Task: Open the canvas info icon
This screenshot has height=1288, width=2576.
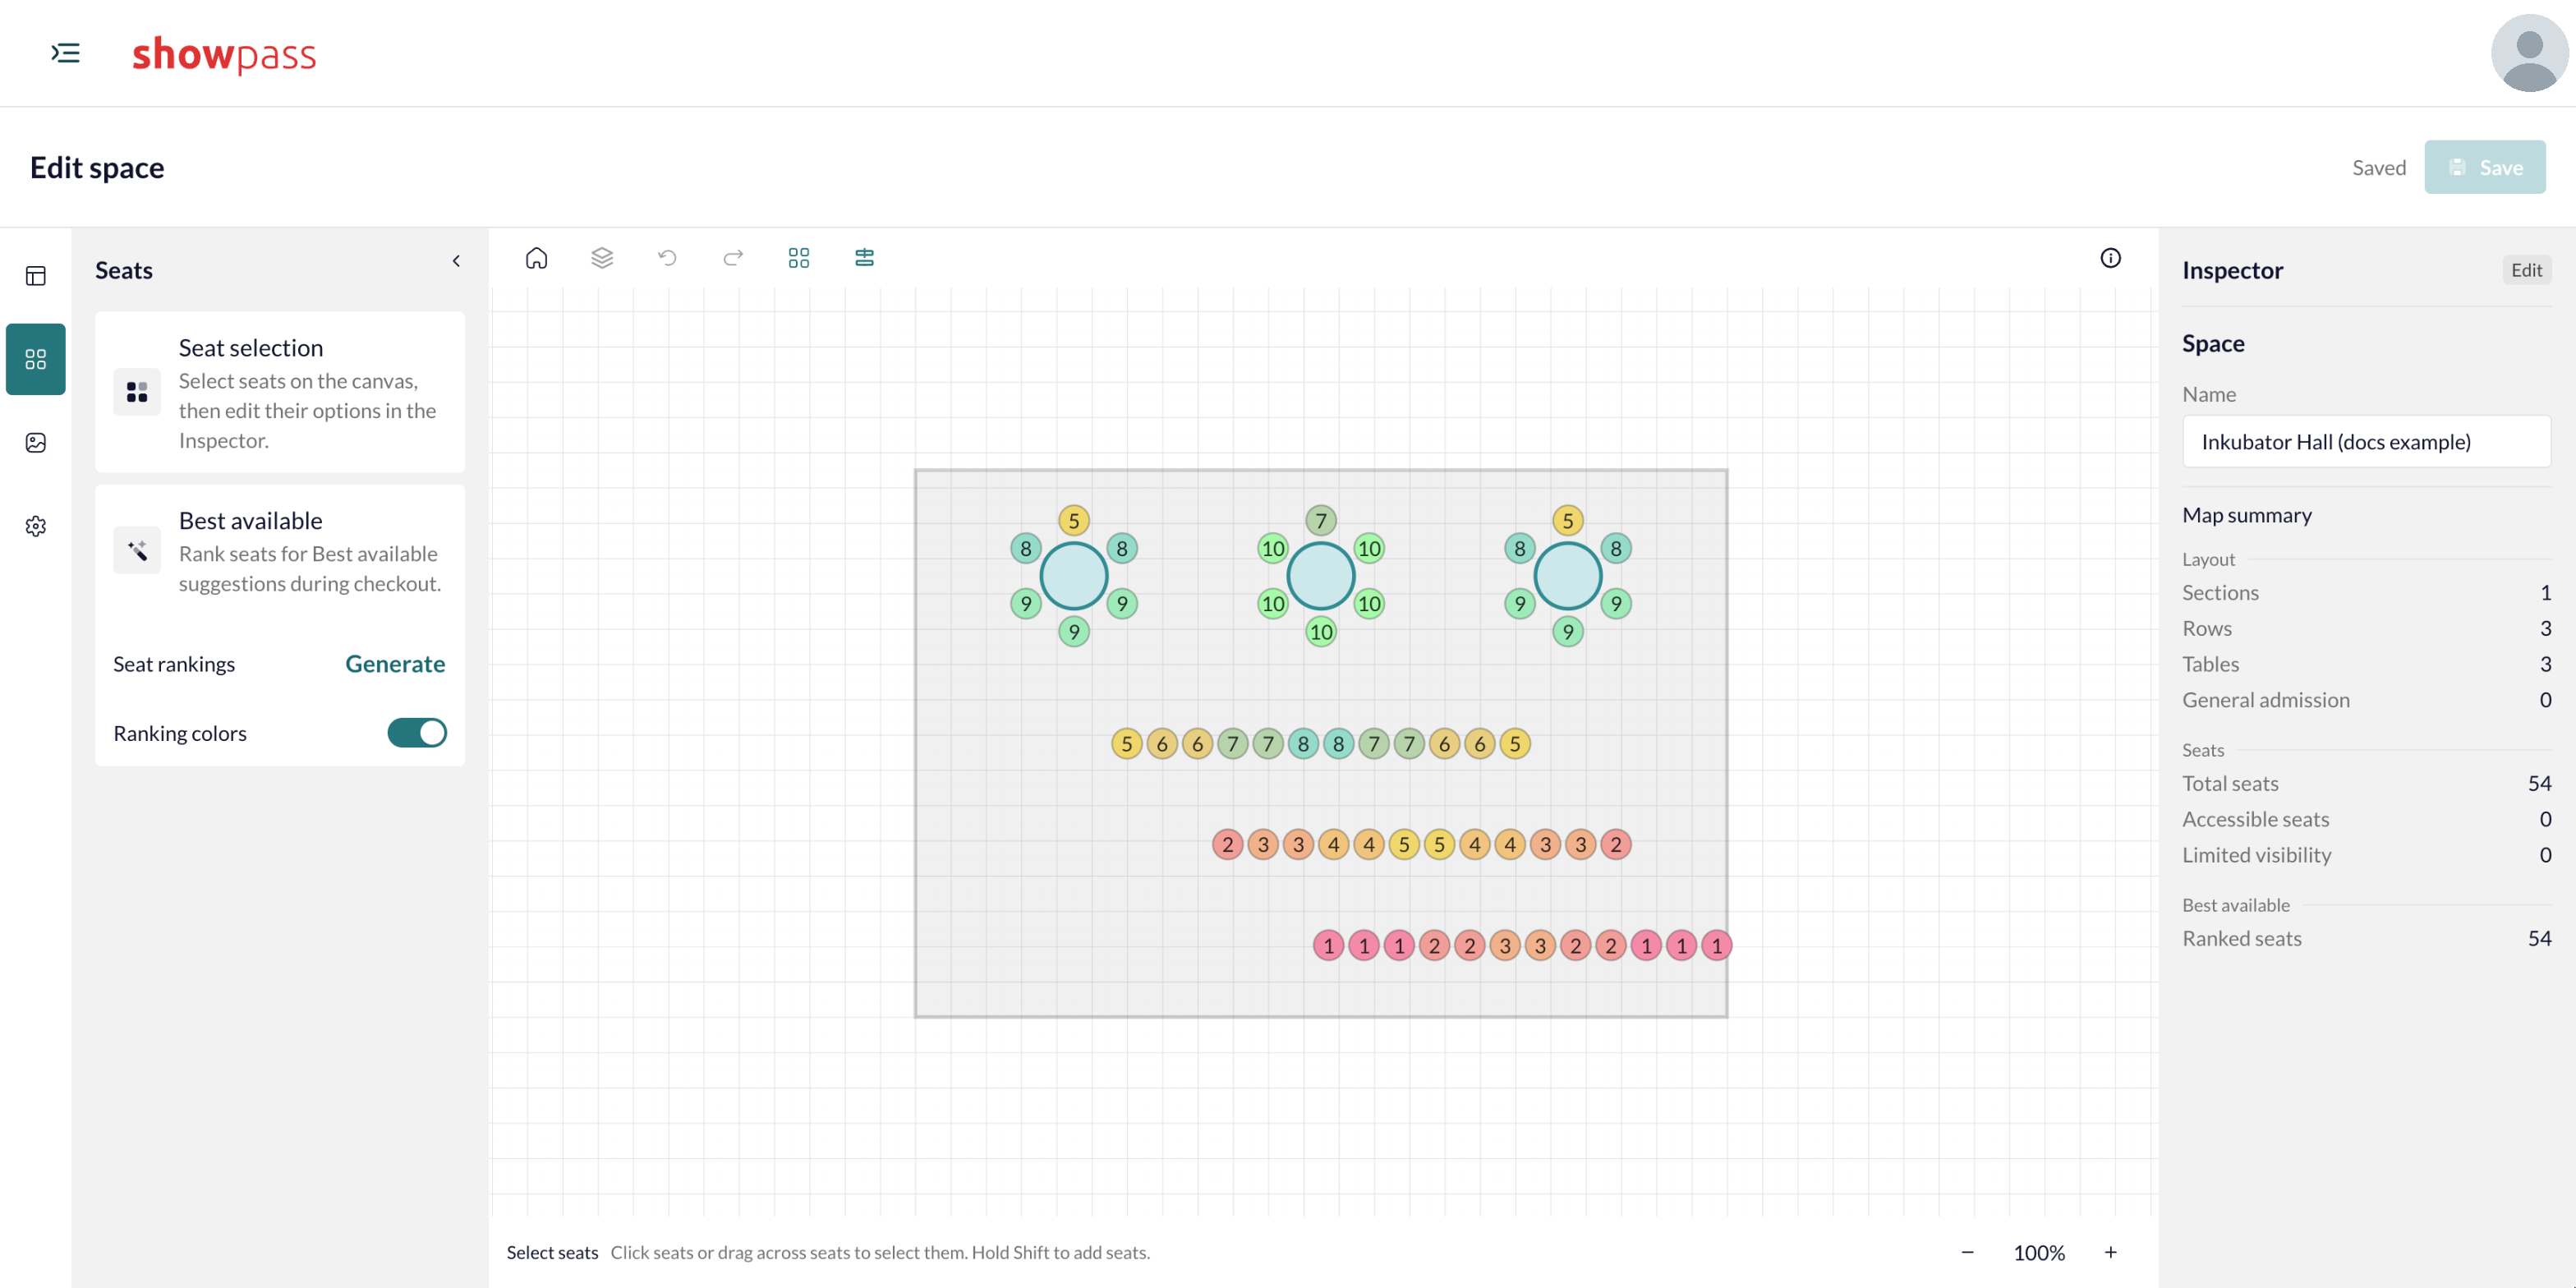Action: click(2110, 258)
